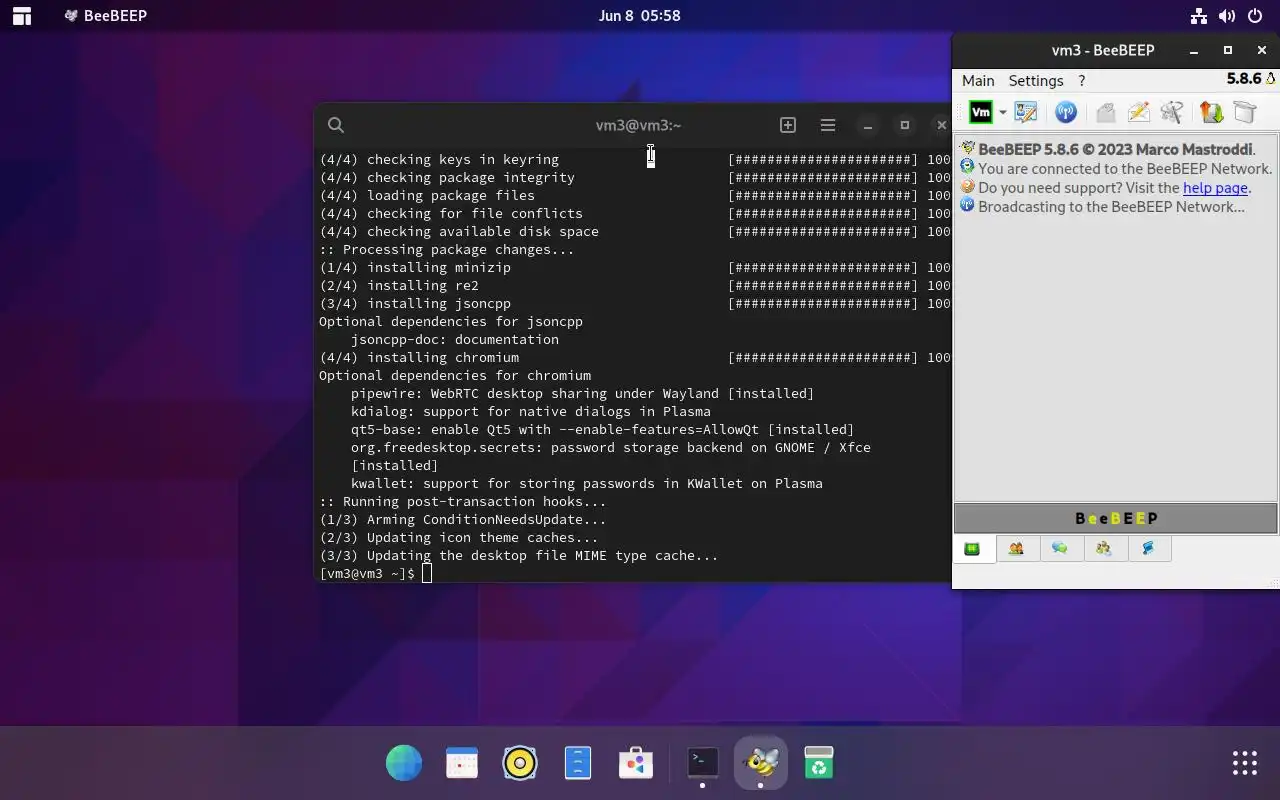
Task: Click the volume icon in system tray
Action: (x=1227, y=16)
